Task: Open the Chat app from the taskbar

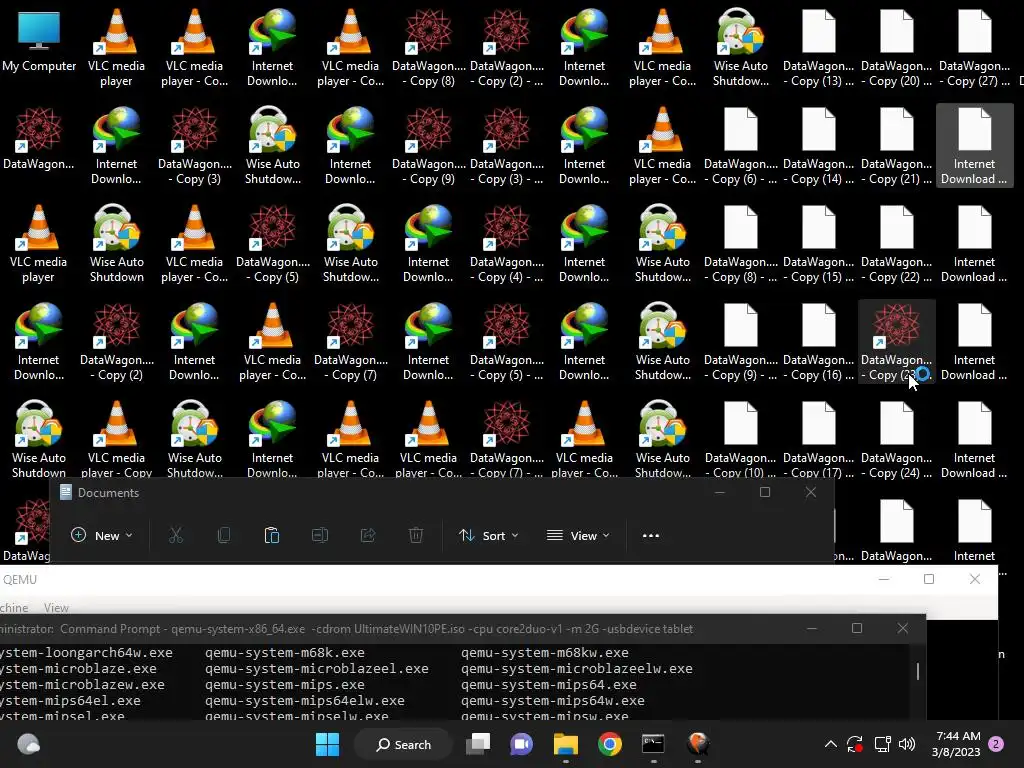Action: coord(521,744)
